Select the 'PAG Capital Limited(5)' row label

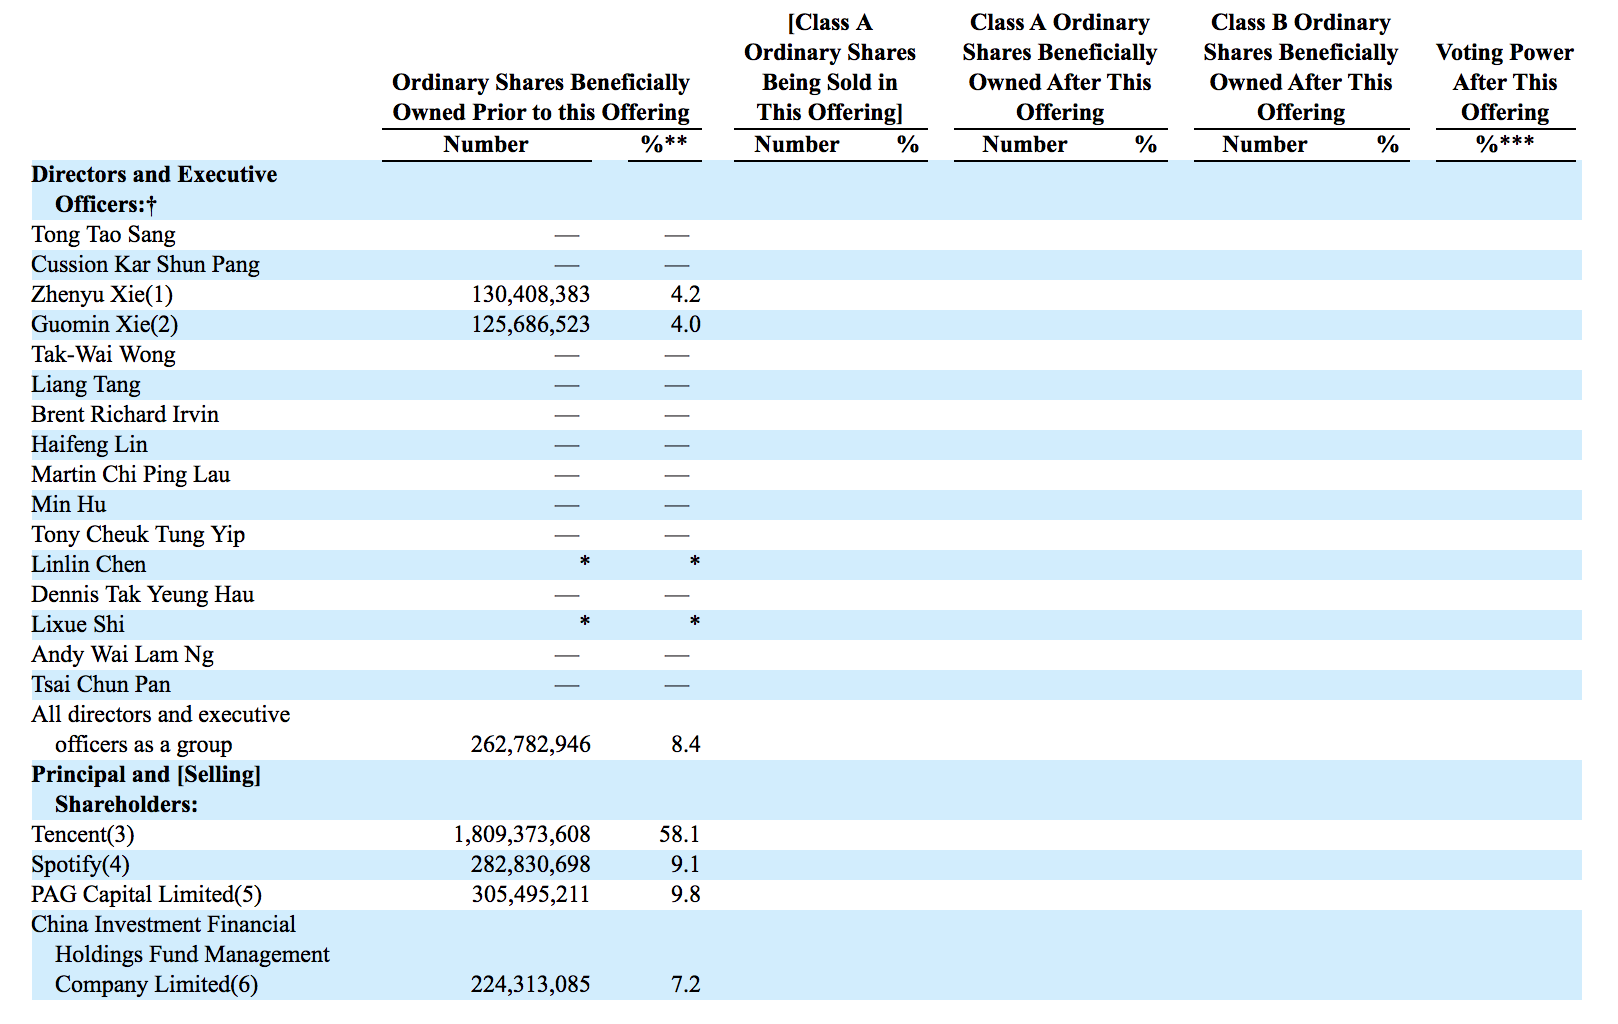point(147,895)
